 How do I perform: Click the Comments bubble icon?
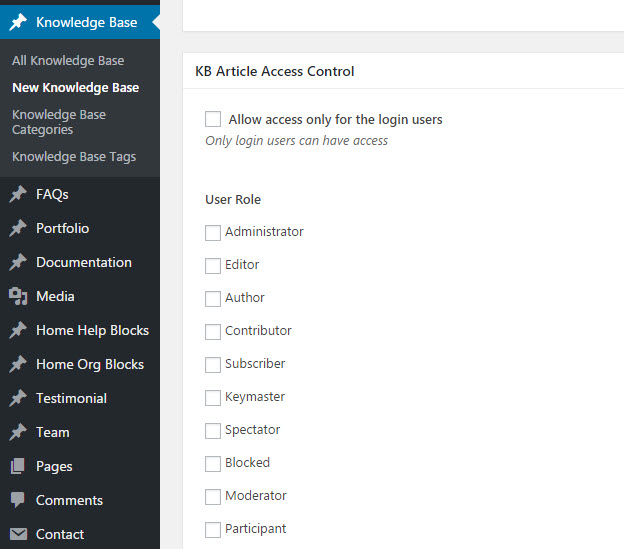coord(17,501)
